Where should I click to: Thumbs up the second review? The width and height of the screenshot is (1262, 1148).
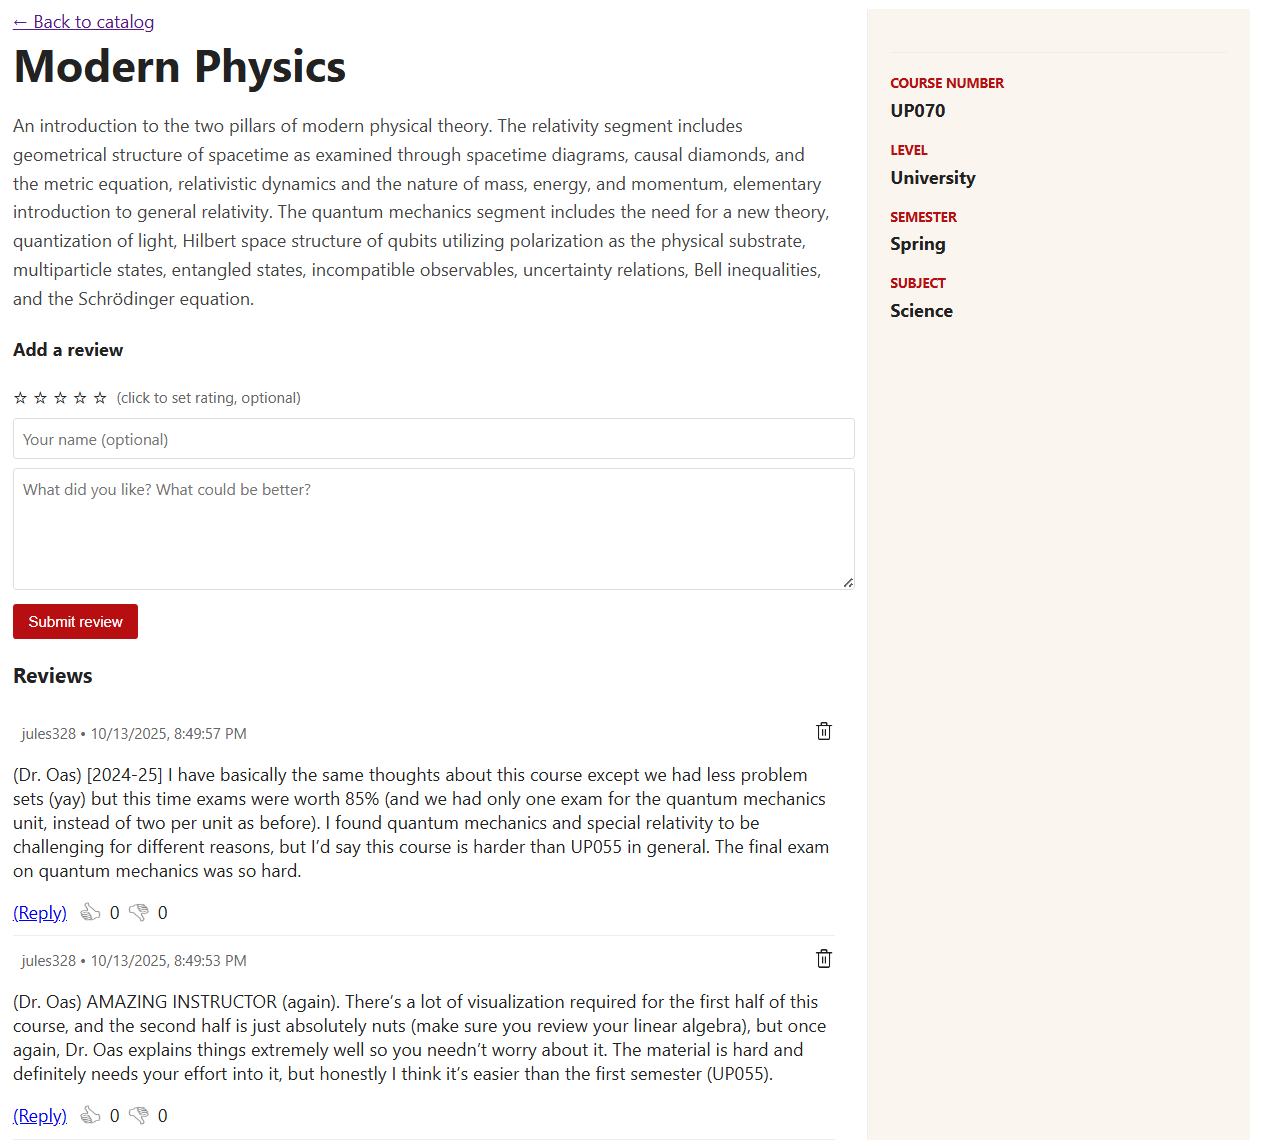tap(91, 1114)
